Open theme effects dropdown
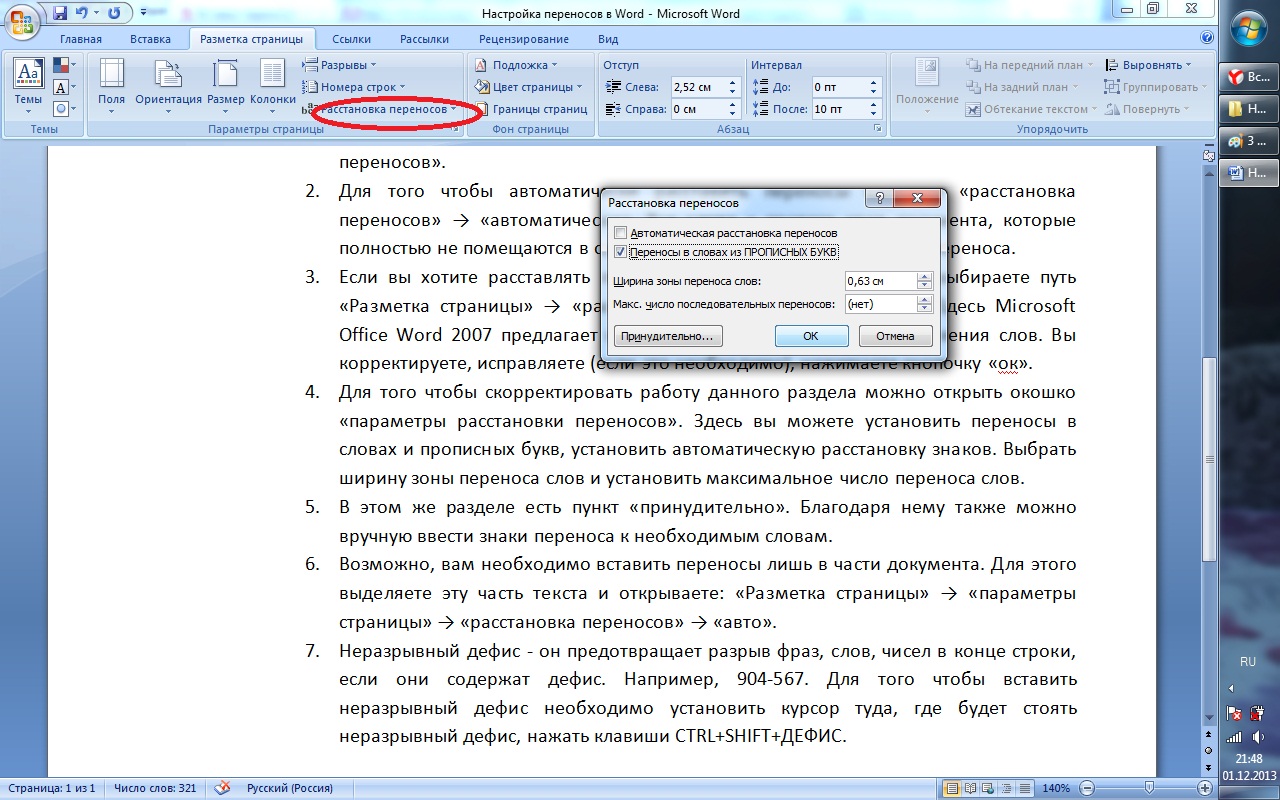Screen dimensions: 1280x800 (x=64, y=108)
